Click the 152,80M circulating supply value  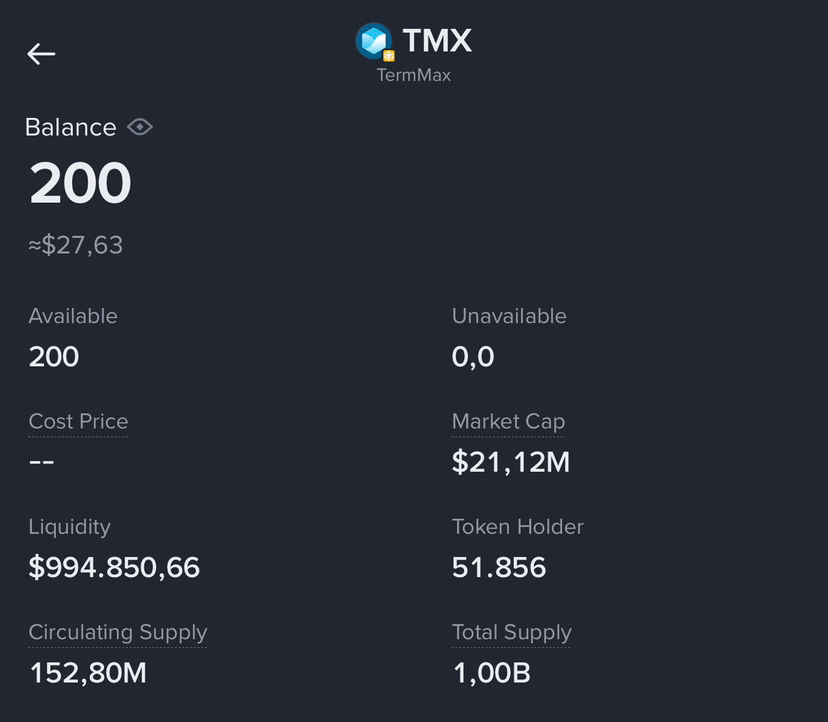(88, 673)
